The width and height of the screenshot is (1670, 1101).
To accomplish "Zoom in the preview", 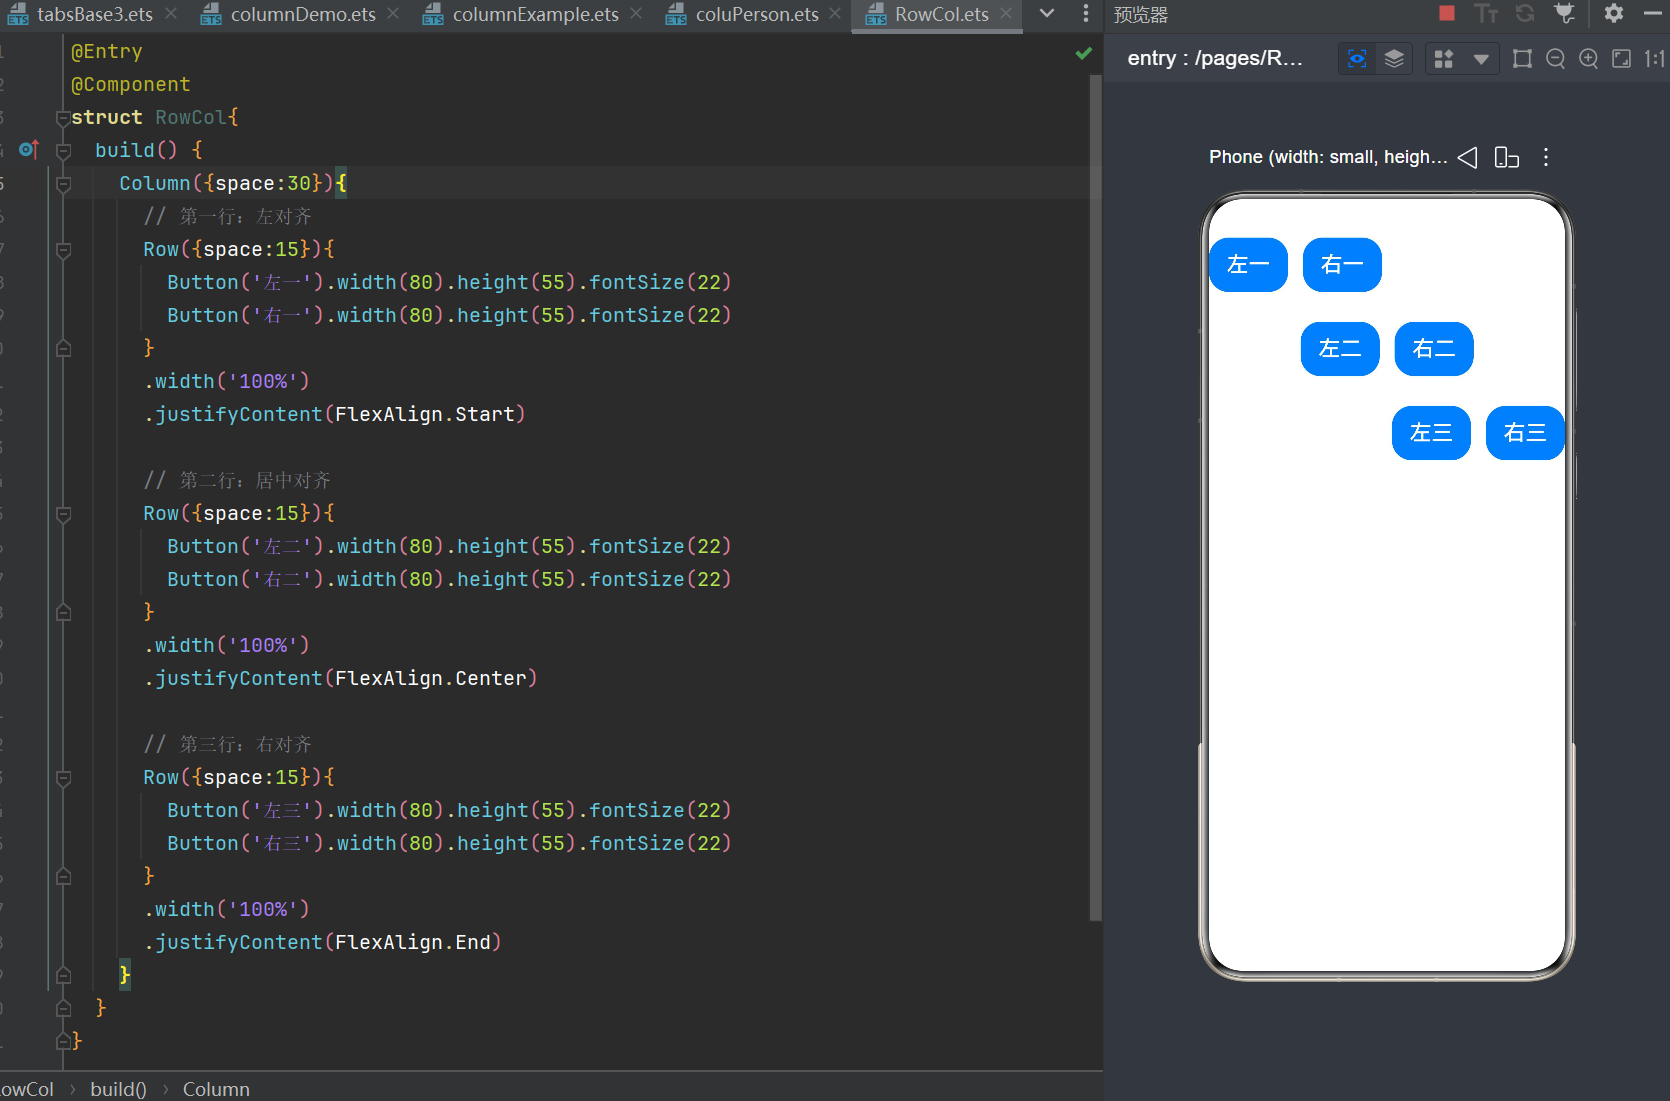I will click(1588, 59).
